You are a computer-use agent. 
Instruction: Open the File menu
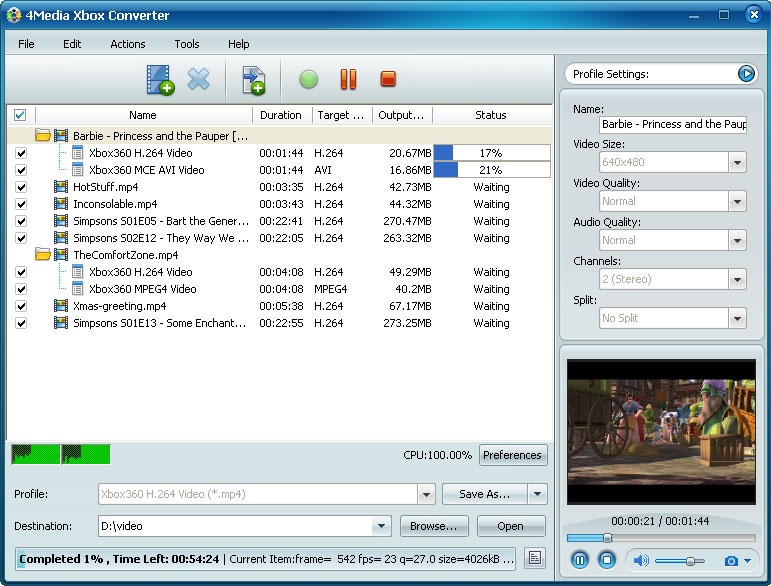point(26,44)
